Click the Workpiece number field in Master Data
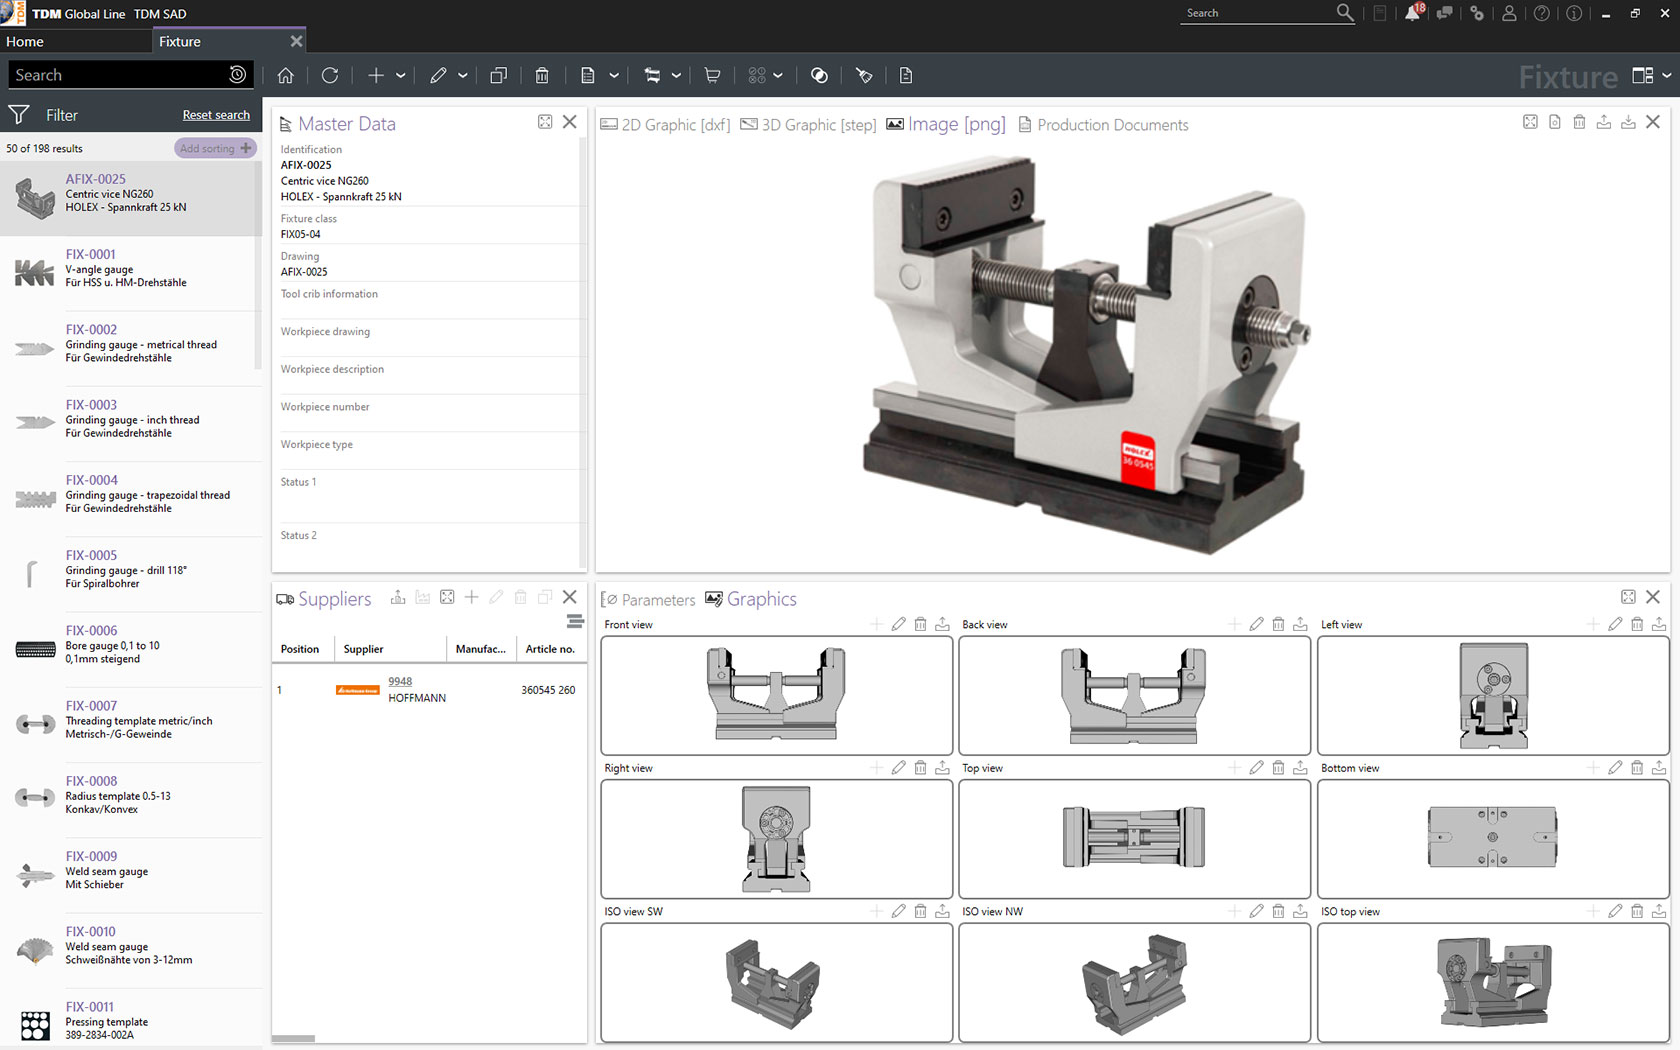 tap(428, 413)
